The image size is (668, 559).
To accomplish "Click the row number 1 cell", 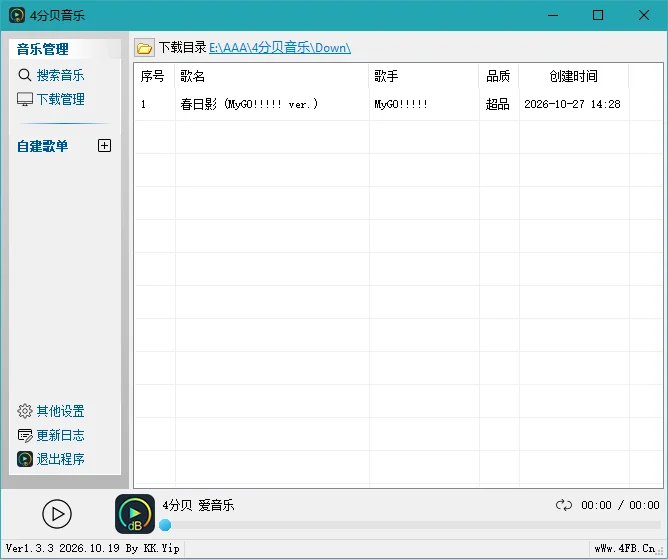I will (x=144, y=104).
